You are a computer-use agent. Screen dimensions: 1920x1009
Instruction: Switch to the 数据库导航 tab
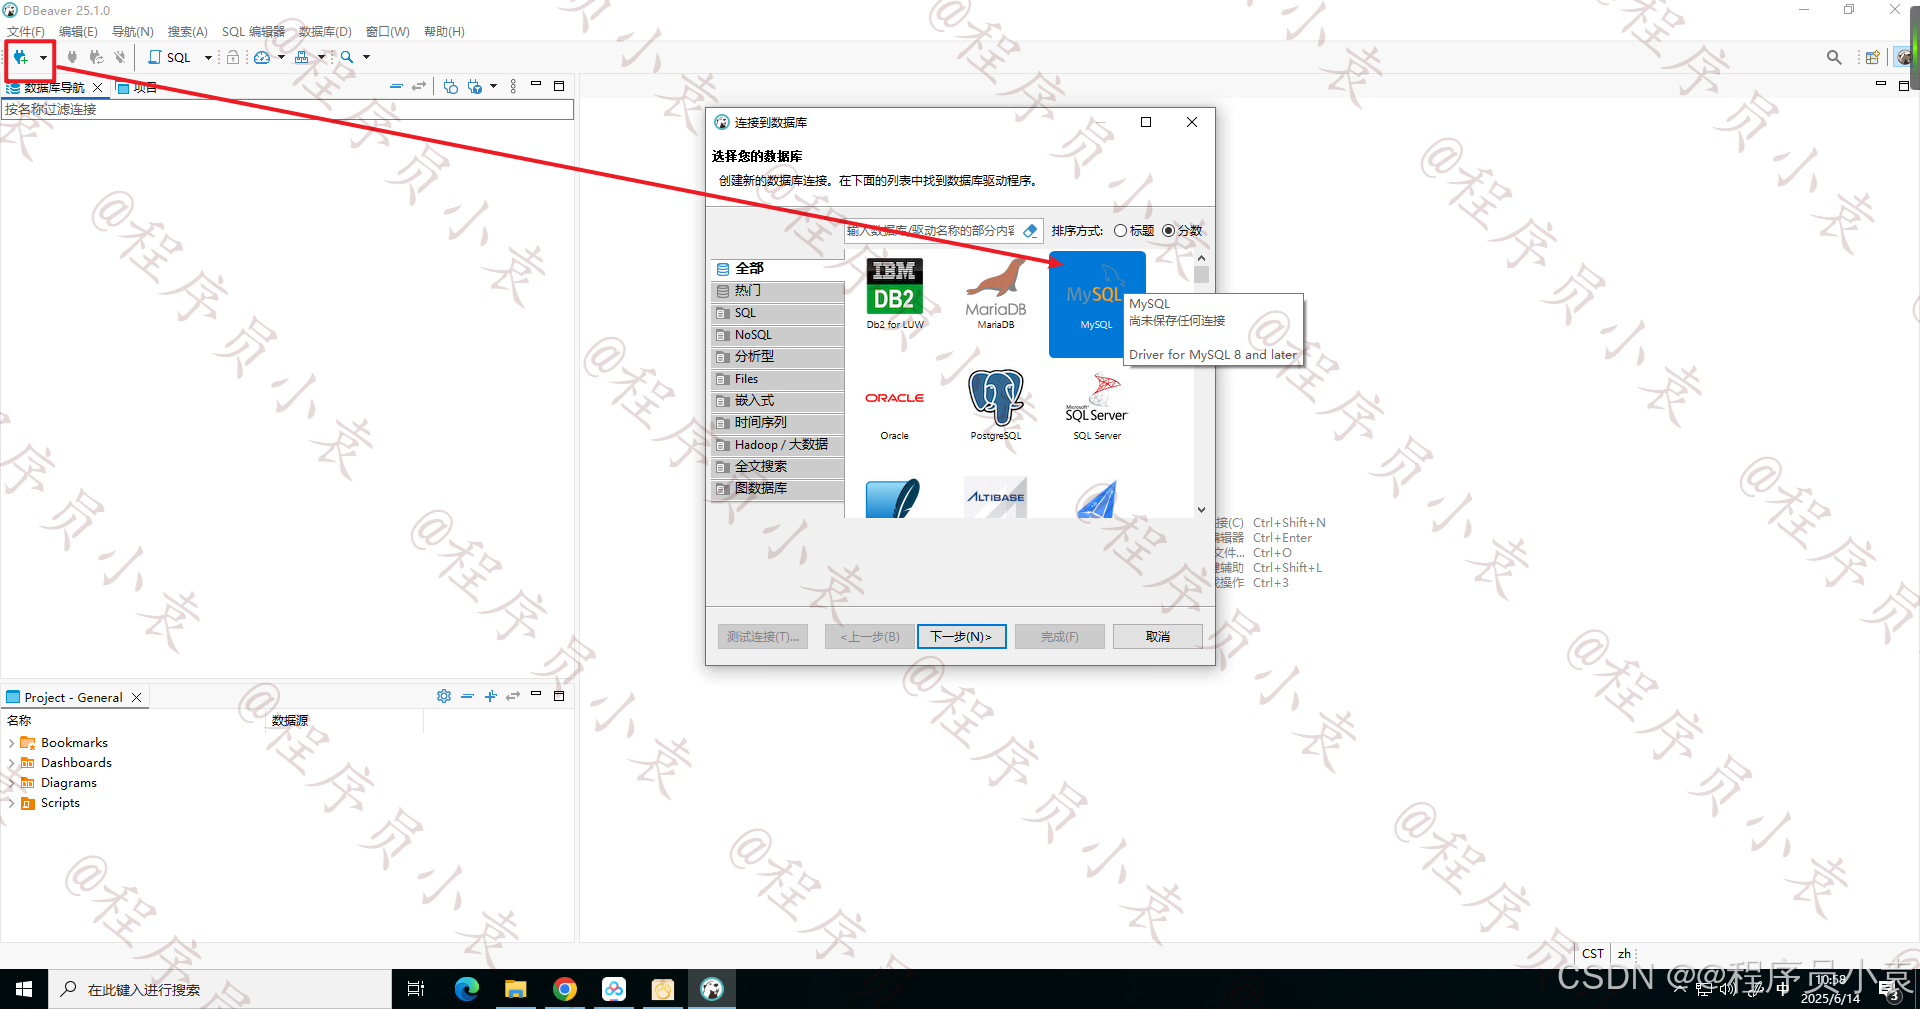pyautogui.click(x=54, y=88)
